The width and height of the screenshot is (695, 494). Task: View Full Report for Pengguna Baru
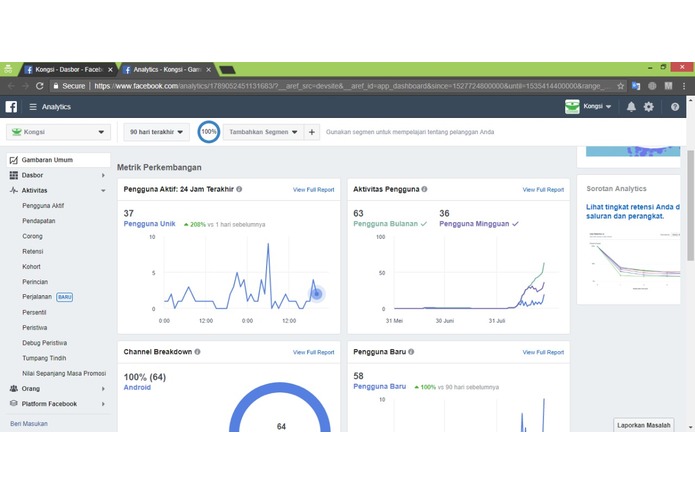543,352
